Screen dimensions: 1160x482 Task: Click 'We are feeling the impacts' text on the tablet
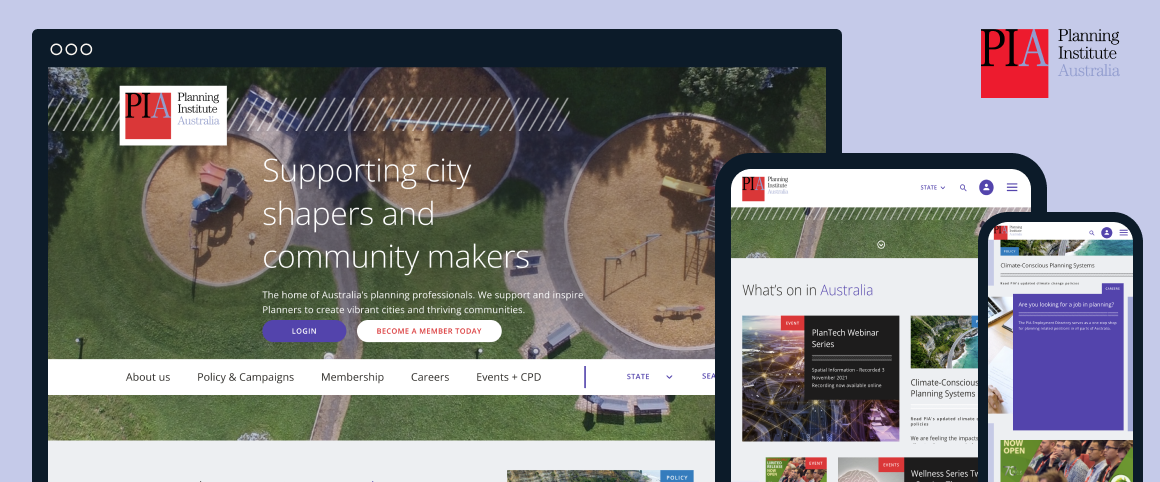(x=944, y=438)
